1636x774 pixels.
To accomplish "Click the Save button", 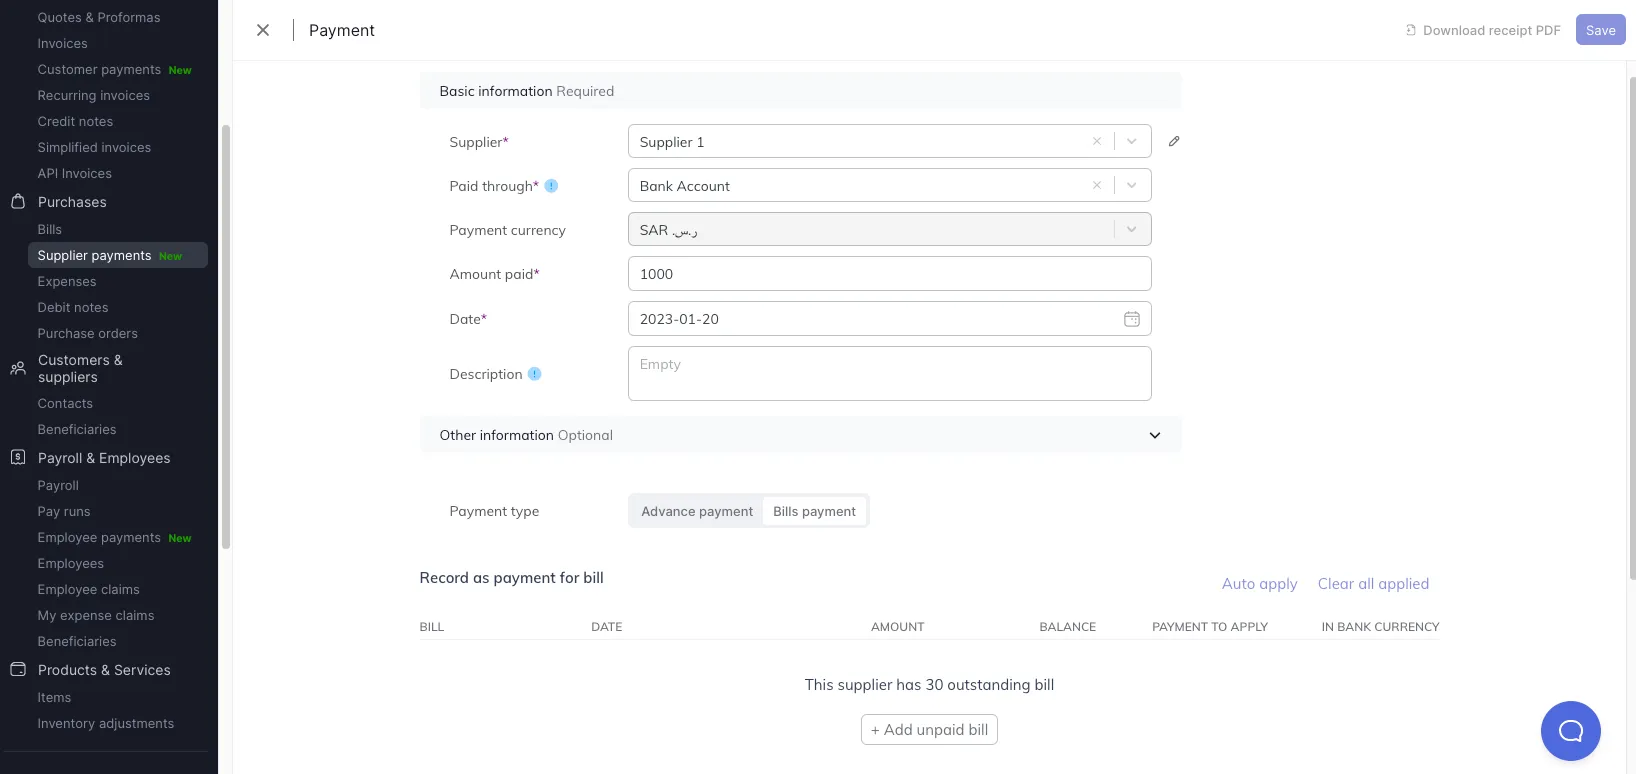I will tap(1599, 30).
